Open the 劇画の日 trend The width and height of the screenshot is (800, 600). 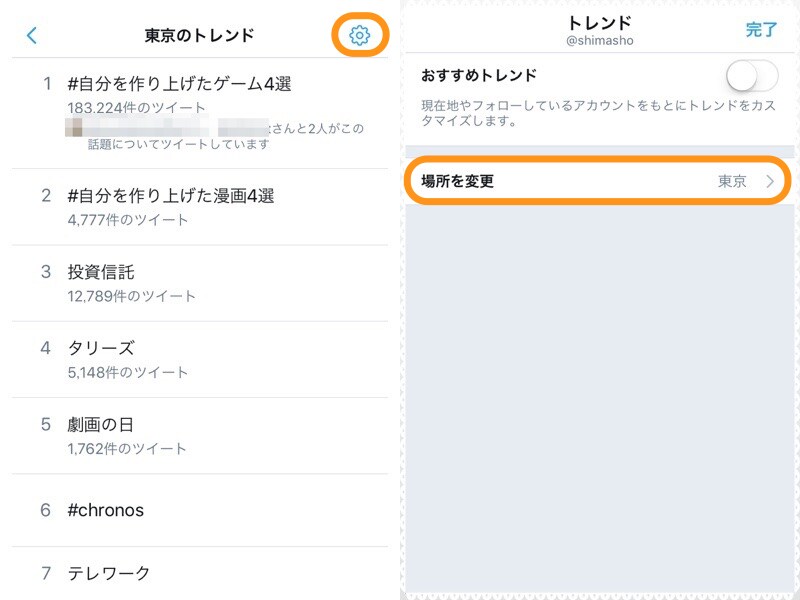point(101,424)
